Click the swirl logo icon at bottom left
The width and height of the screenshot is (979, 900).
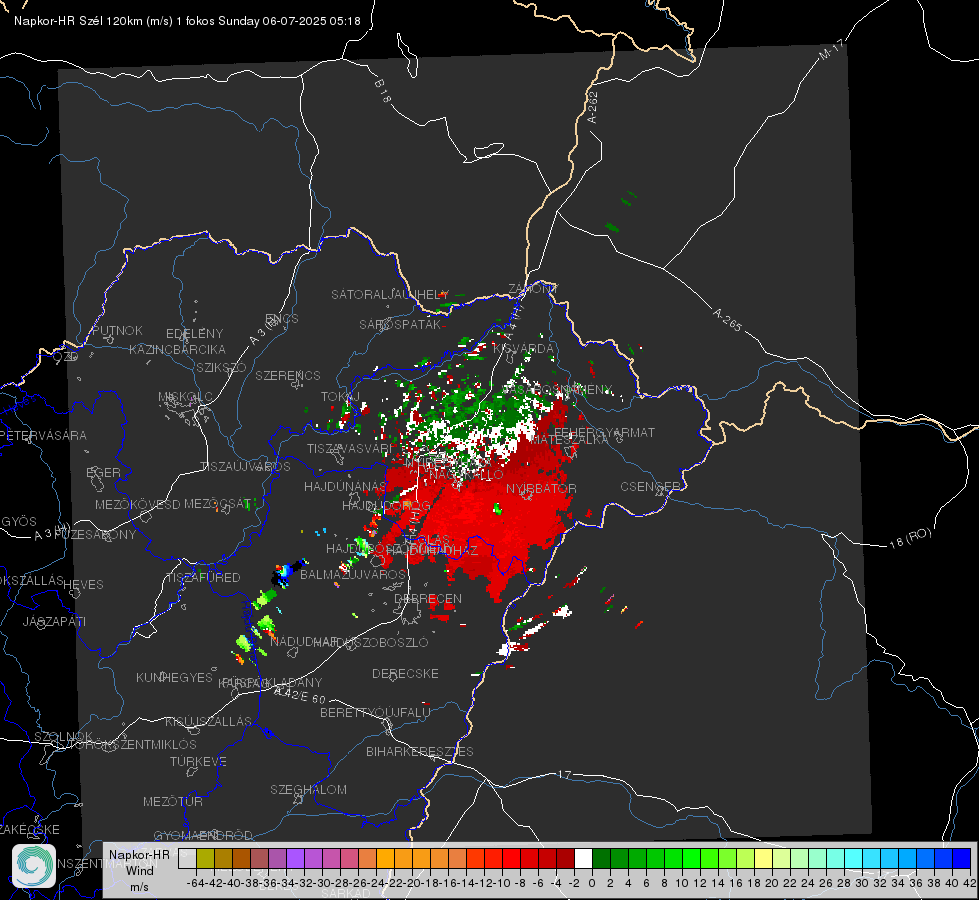34,866
